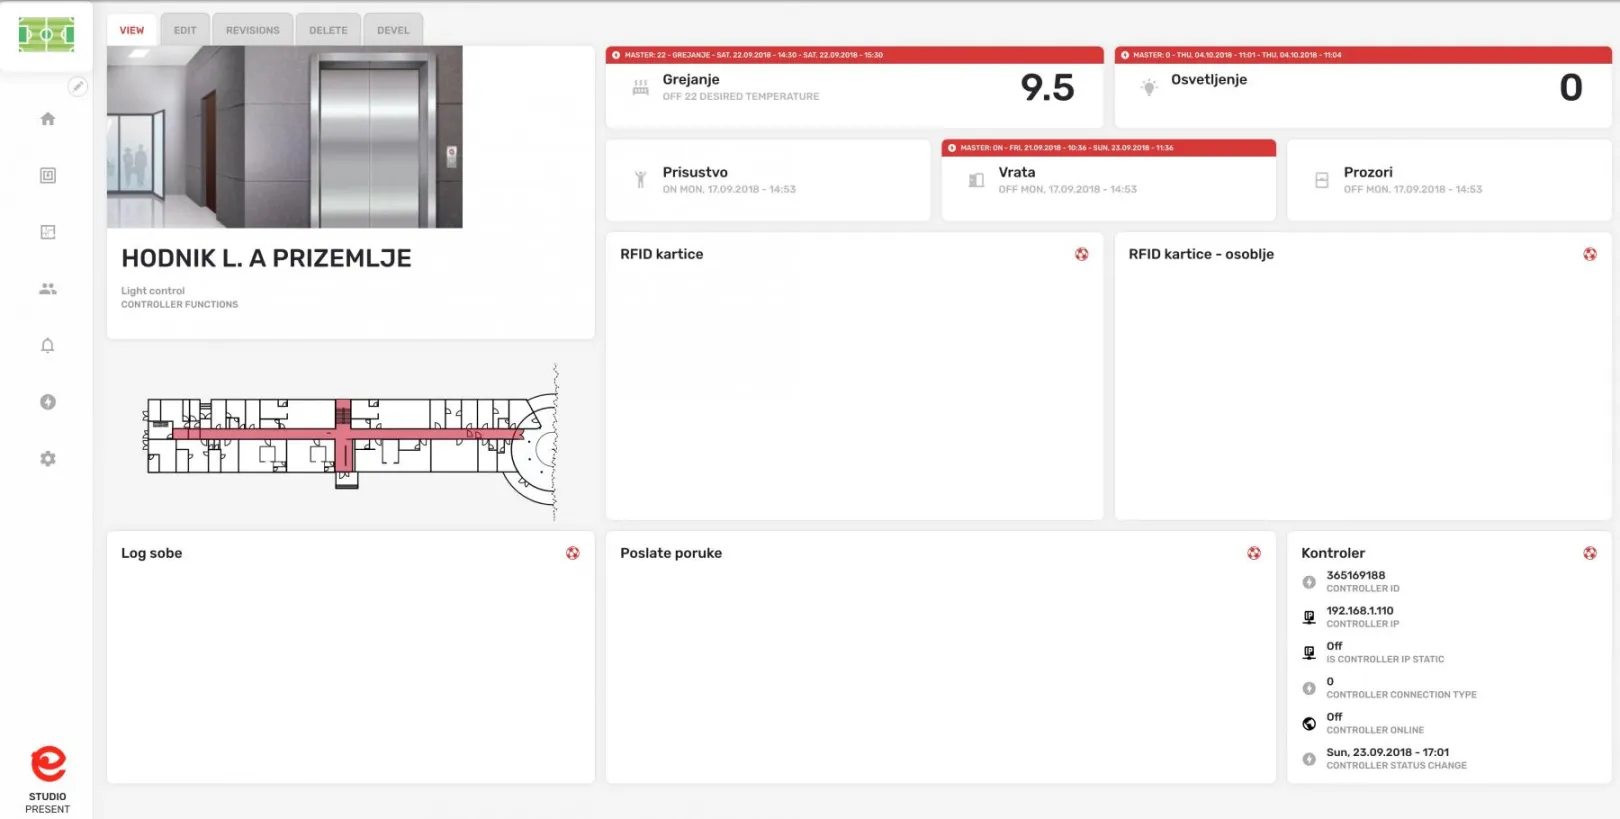Click the RFID kartice - osoblje heading

click(x=1201, y=254)
